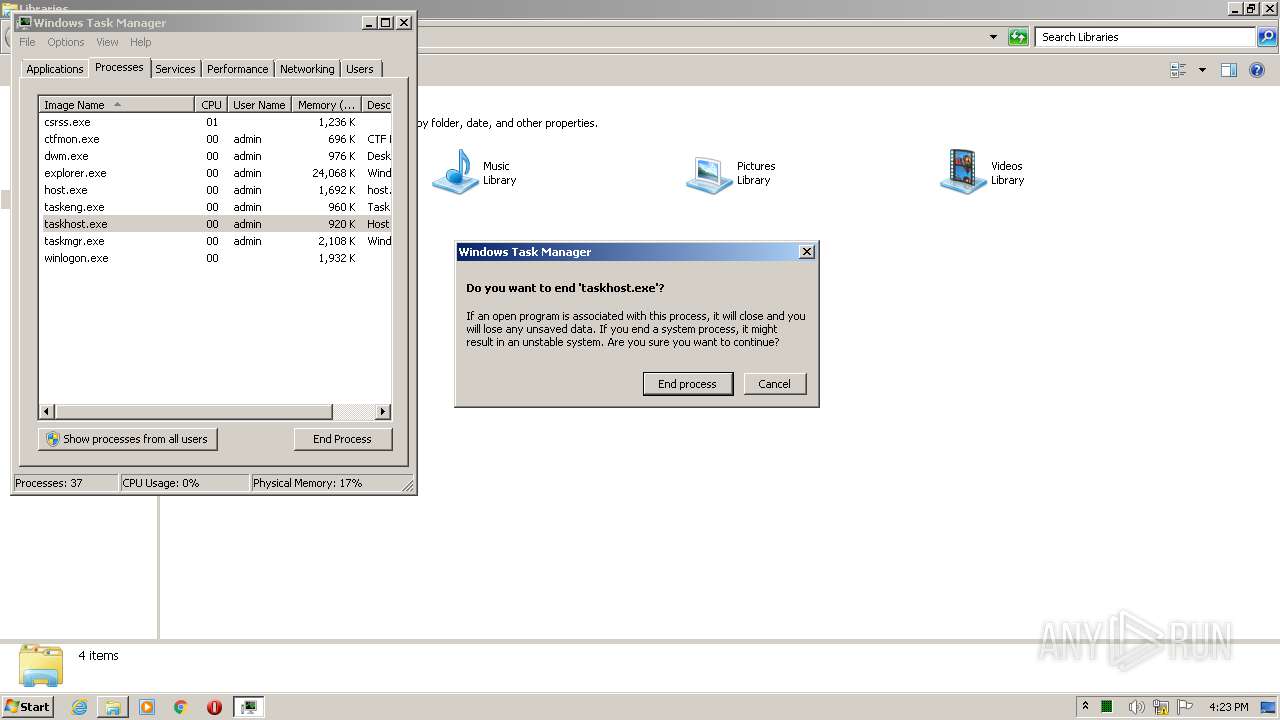Screen dimensions: 1280x720
Task: Click Cancel in the end process dialog
Action: pyautogui.click(x=774, y=384)
